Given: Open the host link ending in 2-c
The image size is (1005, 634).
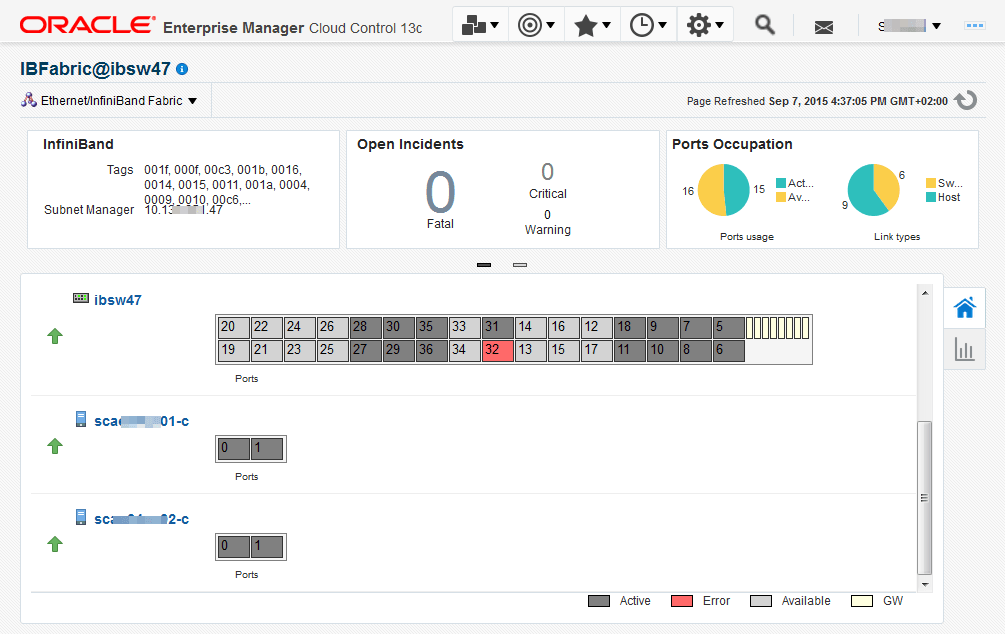Looking at the screenshot, I should (142, 519).
